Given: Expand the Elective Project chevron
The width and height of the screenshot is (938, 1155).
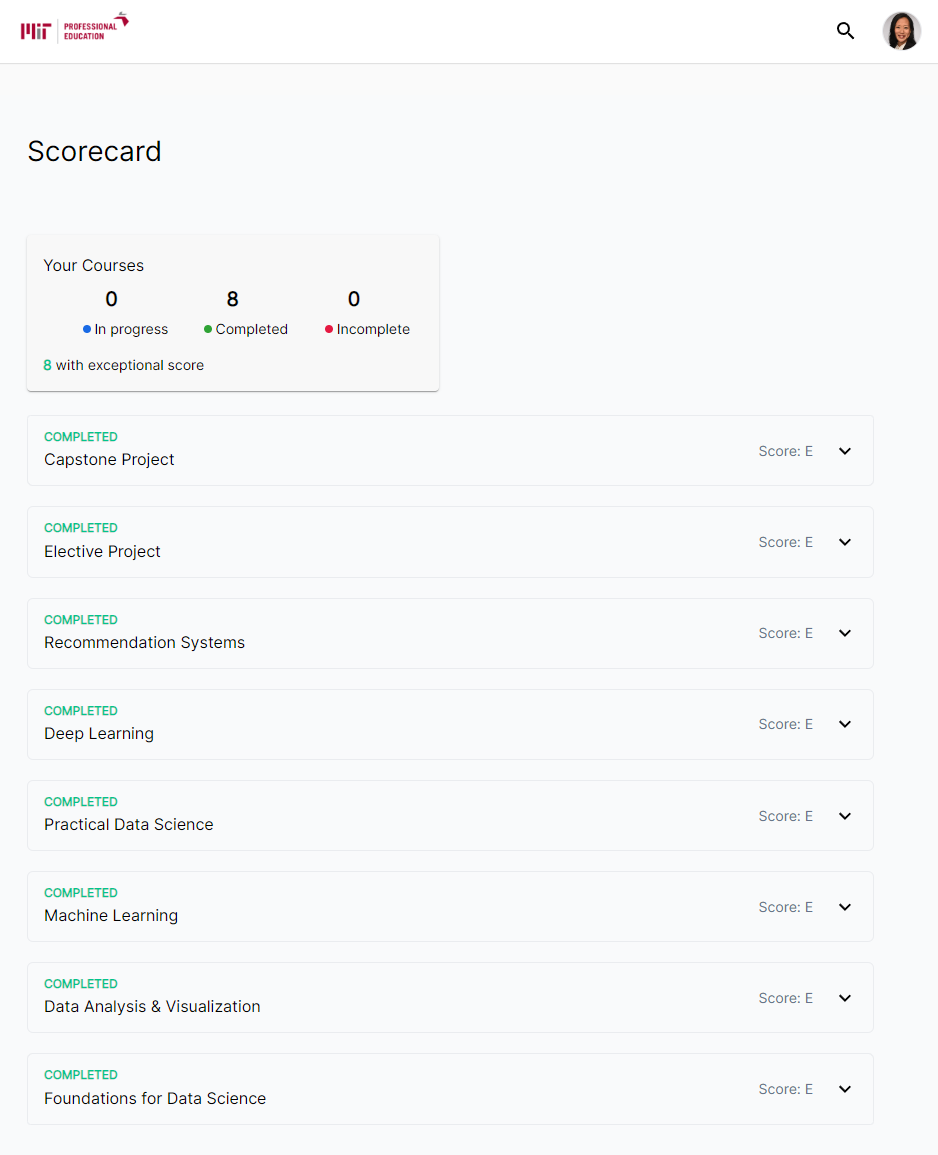Looking at the screenshot, I should (x=845, y=542).
